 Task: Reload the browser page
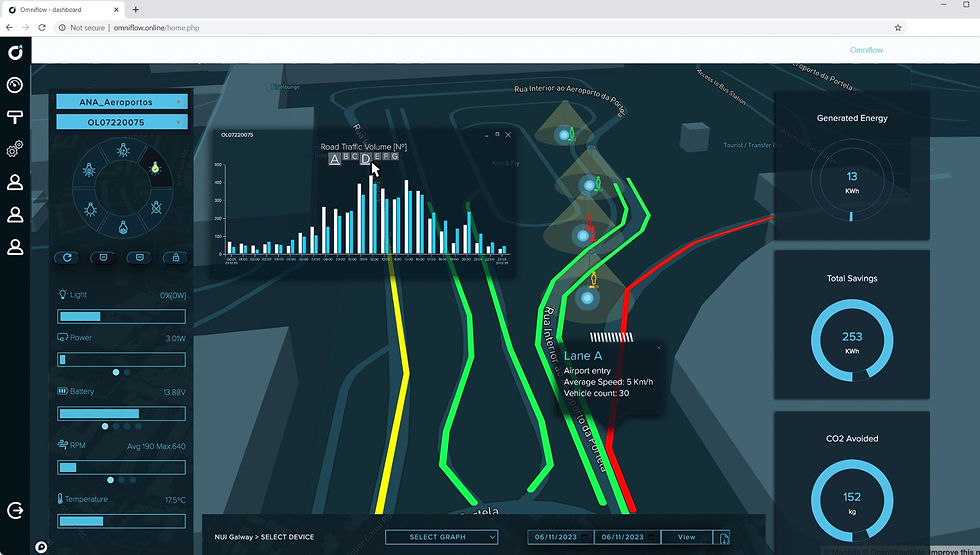coord(42,28)
